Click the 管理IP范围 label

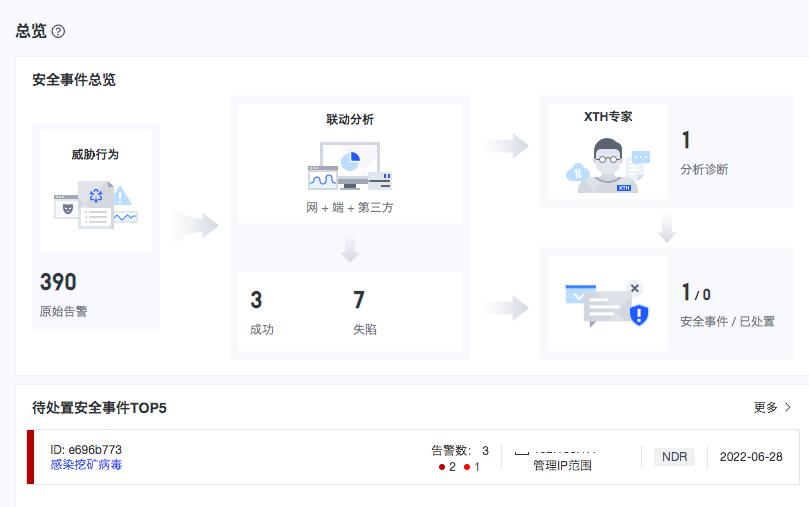(x=562, y=465)
